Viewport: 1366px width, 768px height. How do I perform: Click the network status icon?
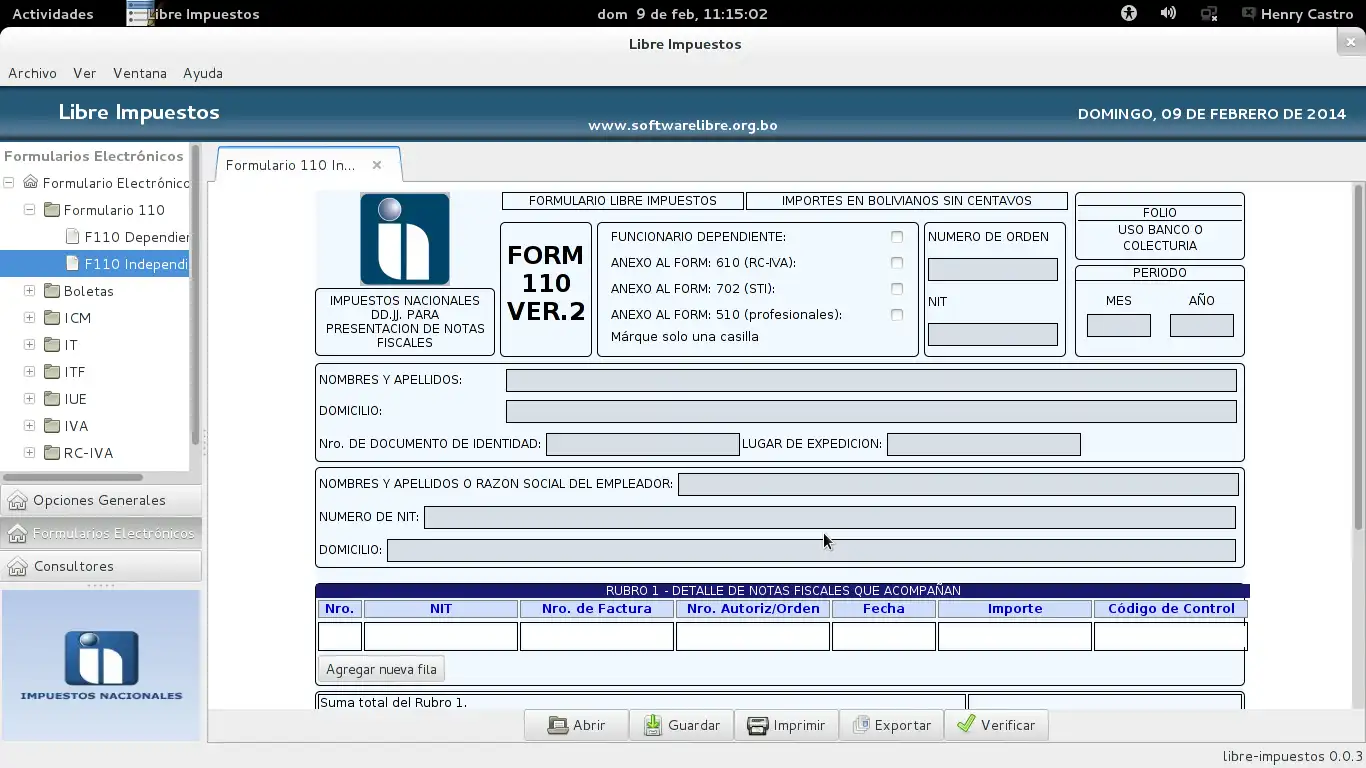(x=1209, y=14)
